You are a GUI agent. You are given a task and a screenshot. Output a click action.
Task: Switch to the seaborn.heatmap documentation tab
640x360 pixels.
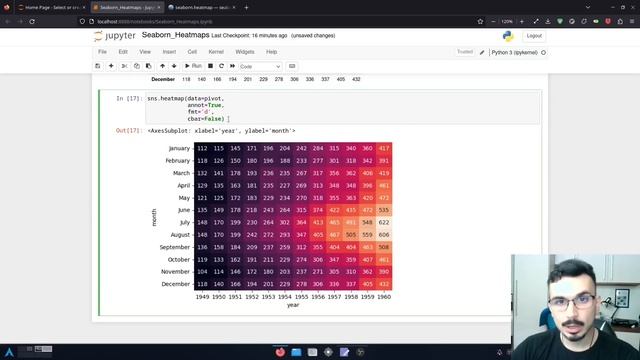(202, 7)
